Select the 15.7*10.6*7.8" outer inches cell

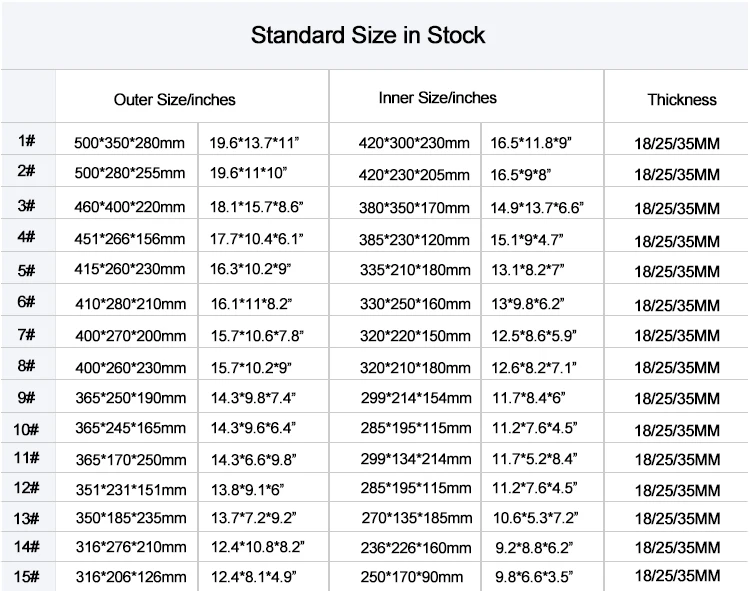pyautogui.click(x=256, y=336)
